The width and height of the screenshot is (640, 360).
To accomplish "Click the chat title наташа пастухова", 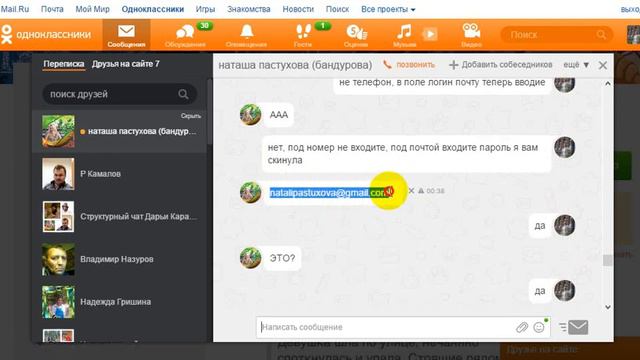I will point(295,65).
